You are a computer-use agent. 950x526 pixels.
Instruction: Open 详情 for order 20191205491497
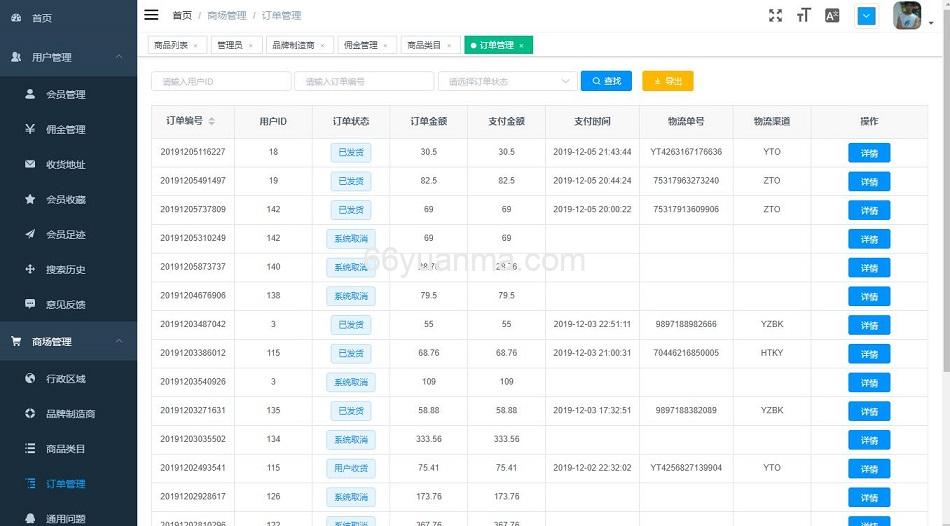coord(869,181)
